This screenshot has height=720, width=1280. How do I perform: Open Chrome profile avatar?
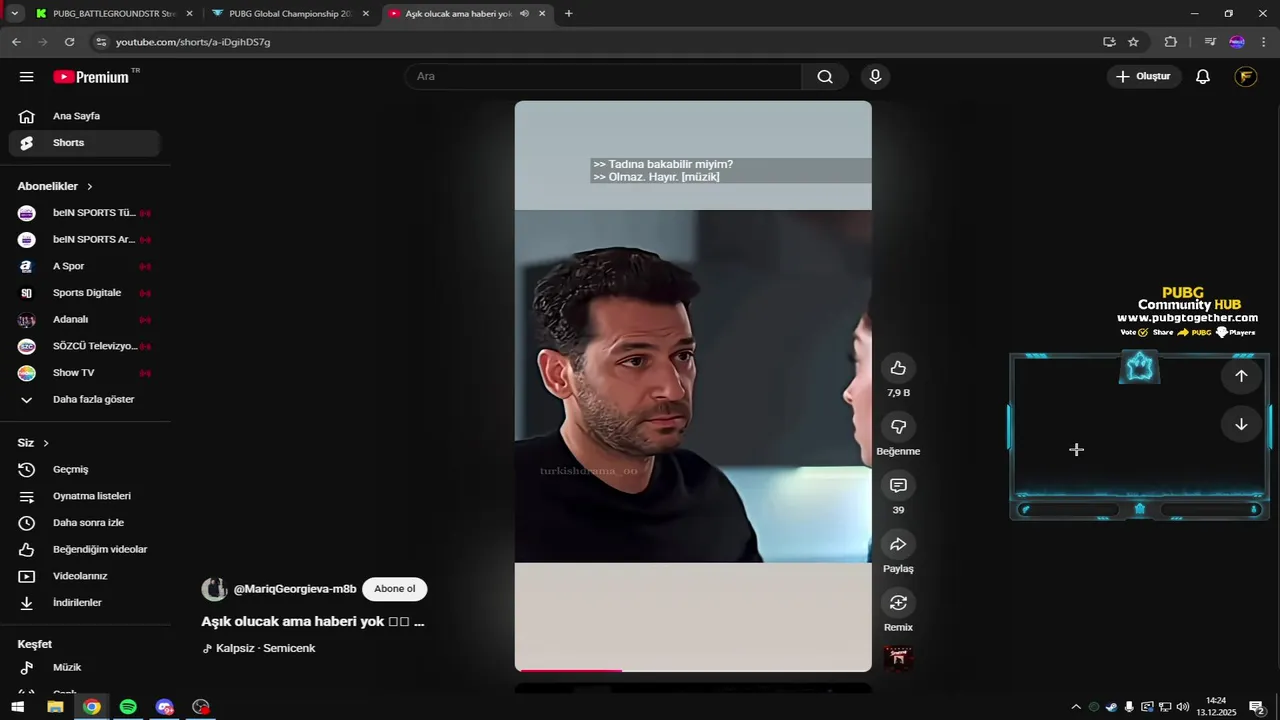click(x=1237, y=42)
